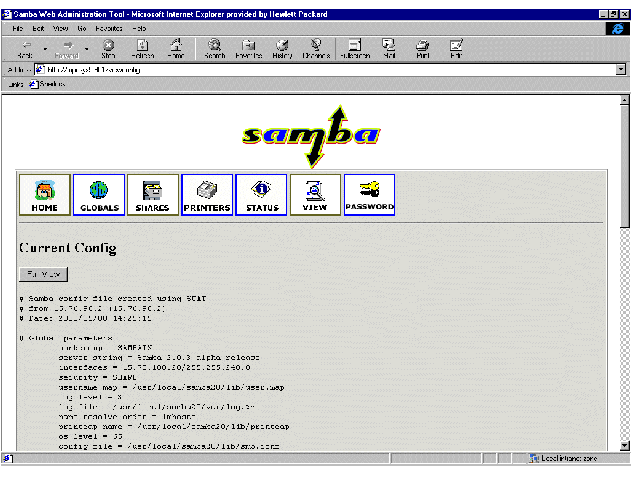Click the 'os level' config line

pos(90,436)
